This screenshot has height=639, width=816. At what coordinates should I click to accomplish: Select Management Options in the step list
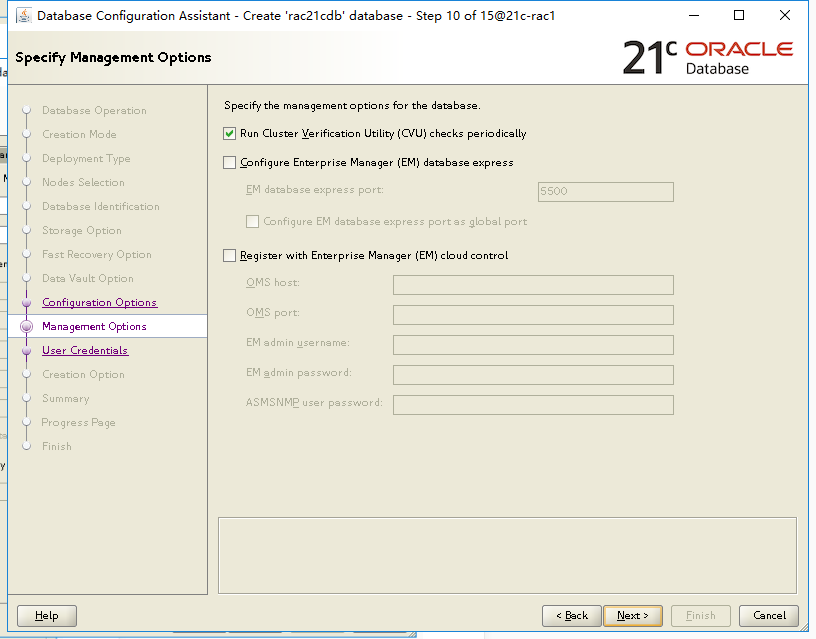coord(94,326)
